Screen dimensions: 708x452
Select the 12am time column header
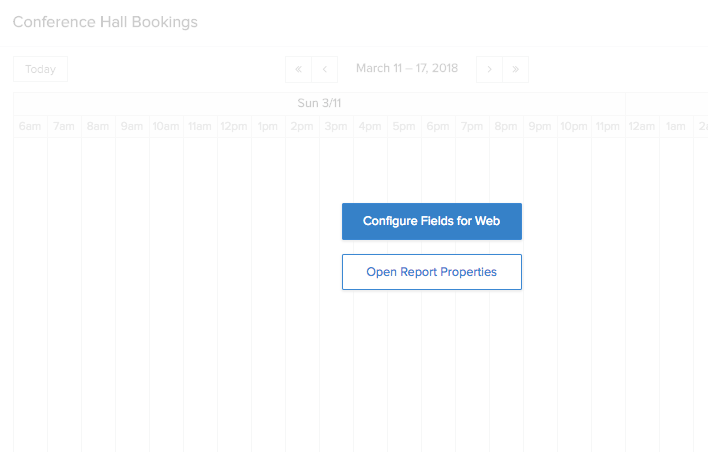coord(642,126)
